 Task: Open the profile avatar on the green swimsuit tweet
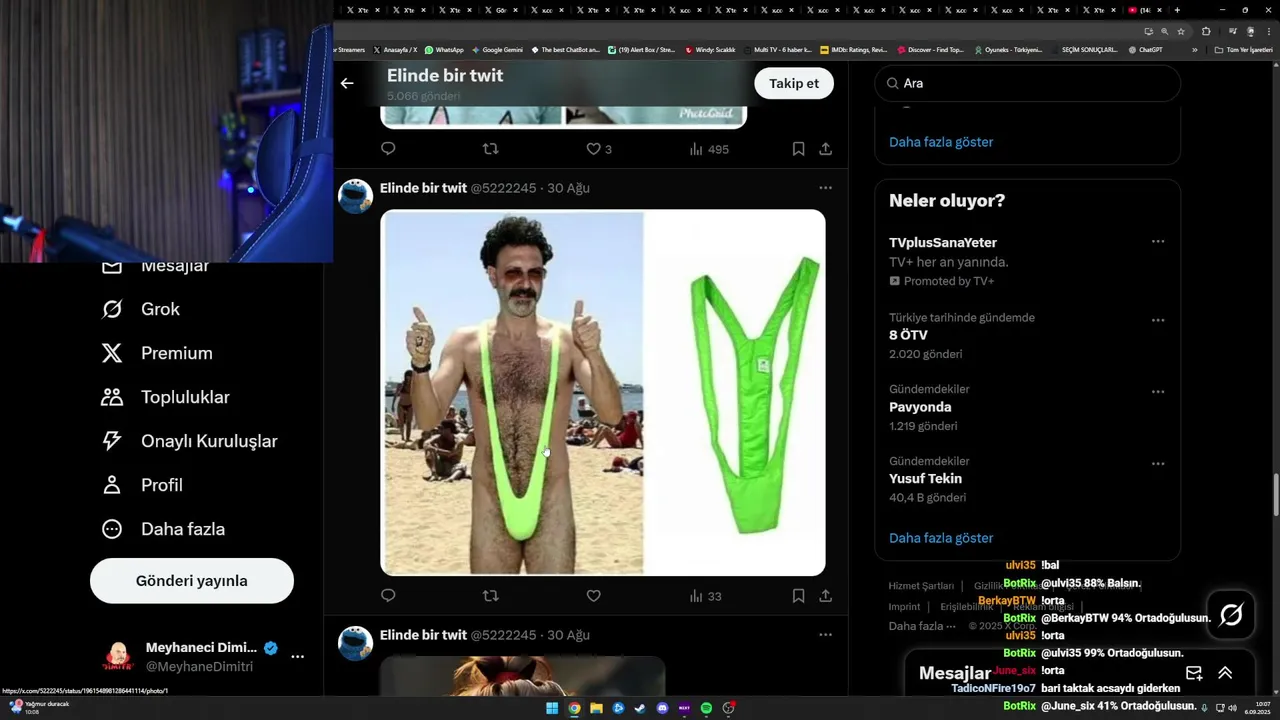(x=356, y=196)
